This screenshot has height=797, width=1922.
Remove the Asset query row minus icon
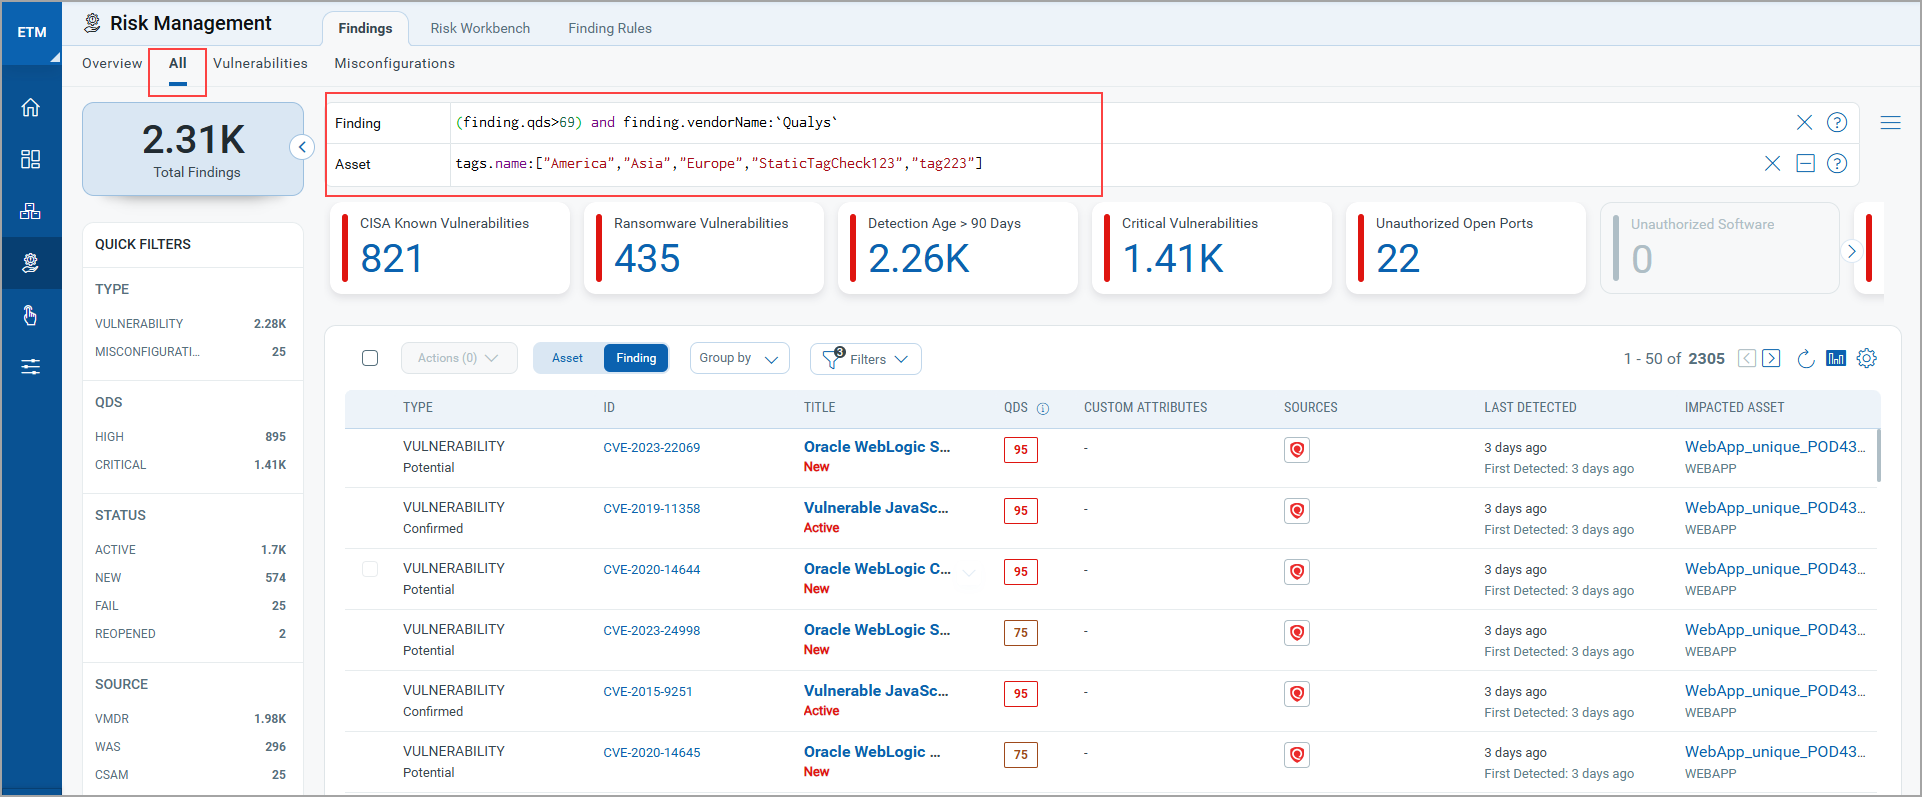coord(1805,163)
